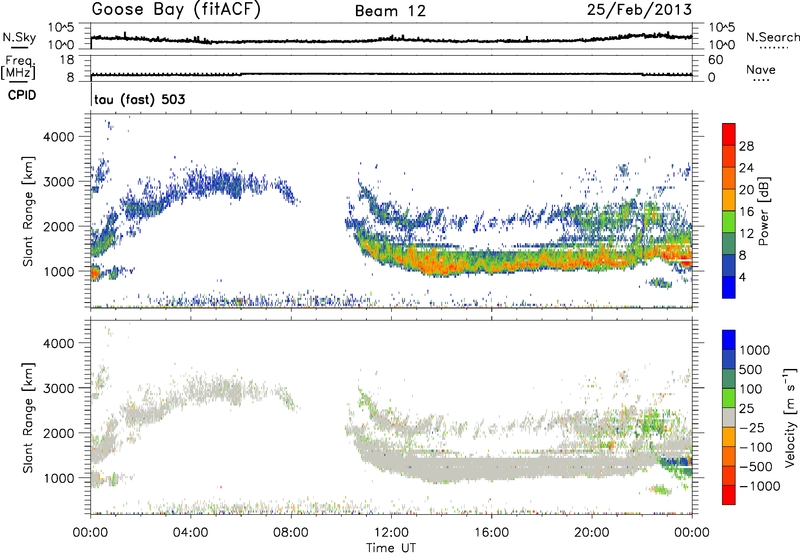Select the N.Sky legend label
Image resolution: width=800 pixels, height=554 pixels.
click(x=19, y=37)
